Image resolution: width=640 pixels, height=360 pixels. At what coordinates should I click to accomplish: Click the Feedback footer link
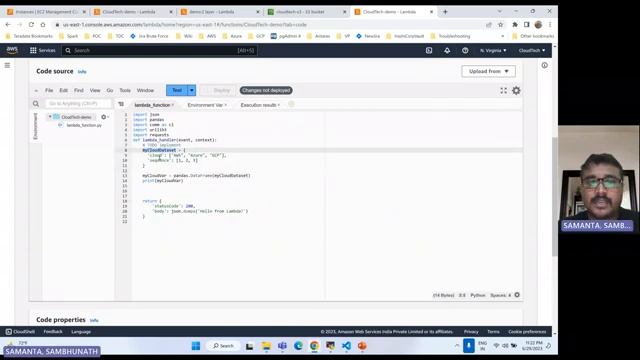[53, 331]
